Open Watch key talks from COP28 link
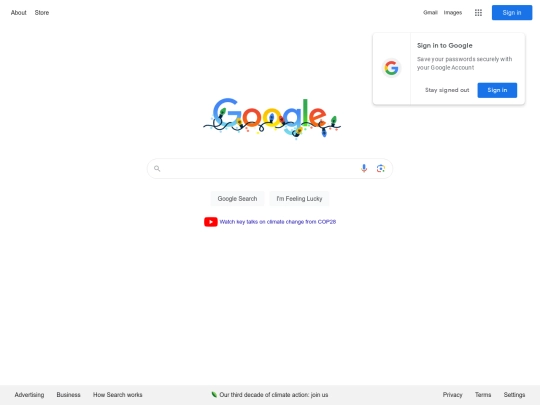The width and height of the screenshot is (540, 405). point(278,222)
